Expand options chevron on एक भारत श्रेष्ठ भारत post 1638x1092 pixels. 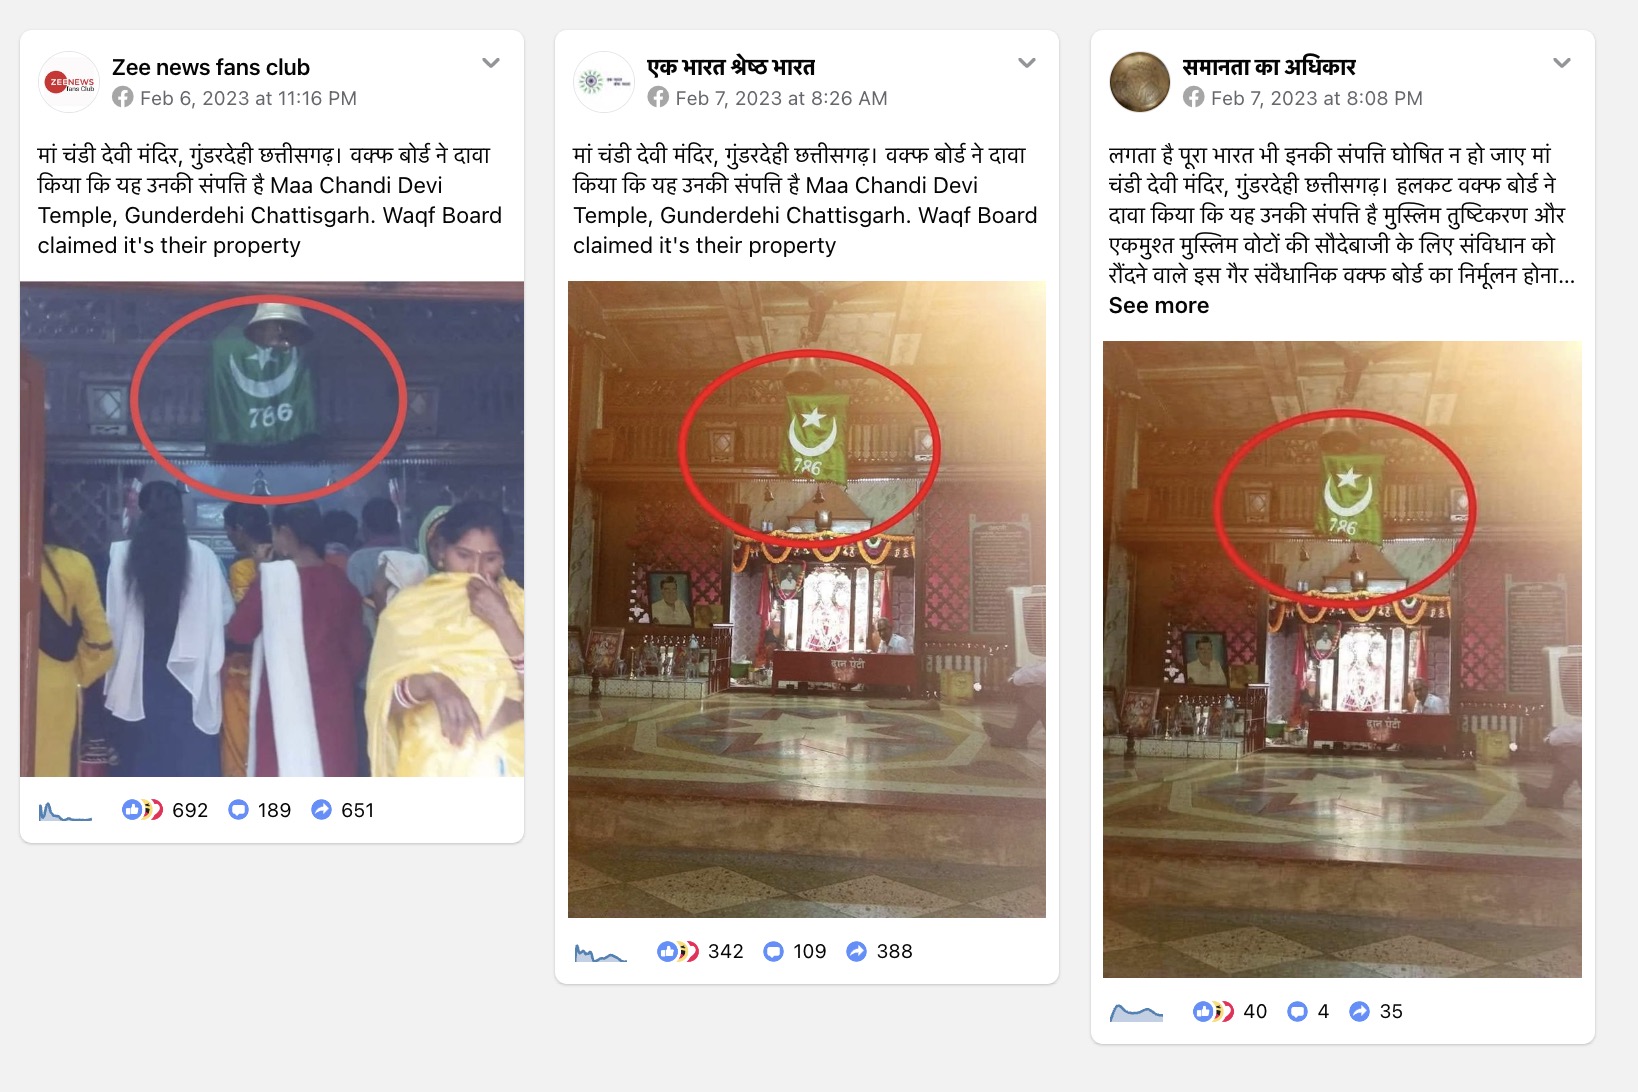click(1027, 63)
